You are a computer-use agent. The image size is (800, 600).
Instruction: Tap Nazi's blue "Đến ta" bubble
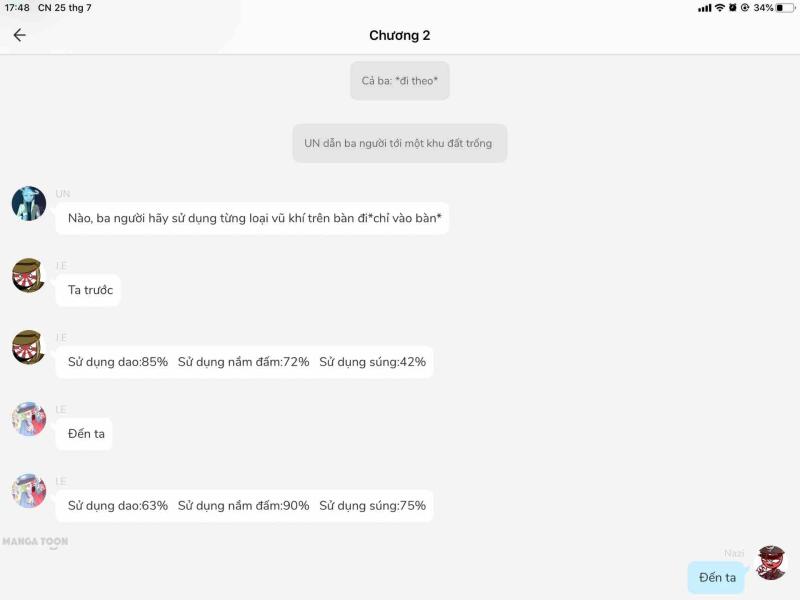coord(717,578)
